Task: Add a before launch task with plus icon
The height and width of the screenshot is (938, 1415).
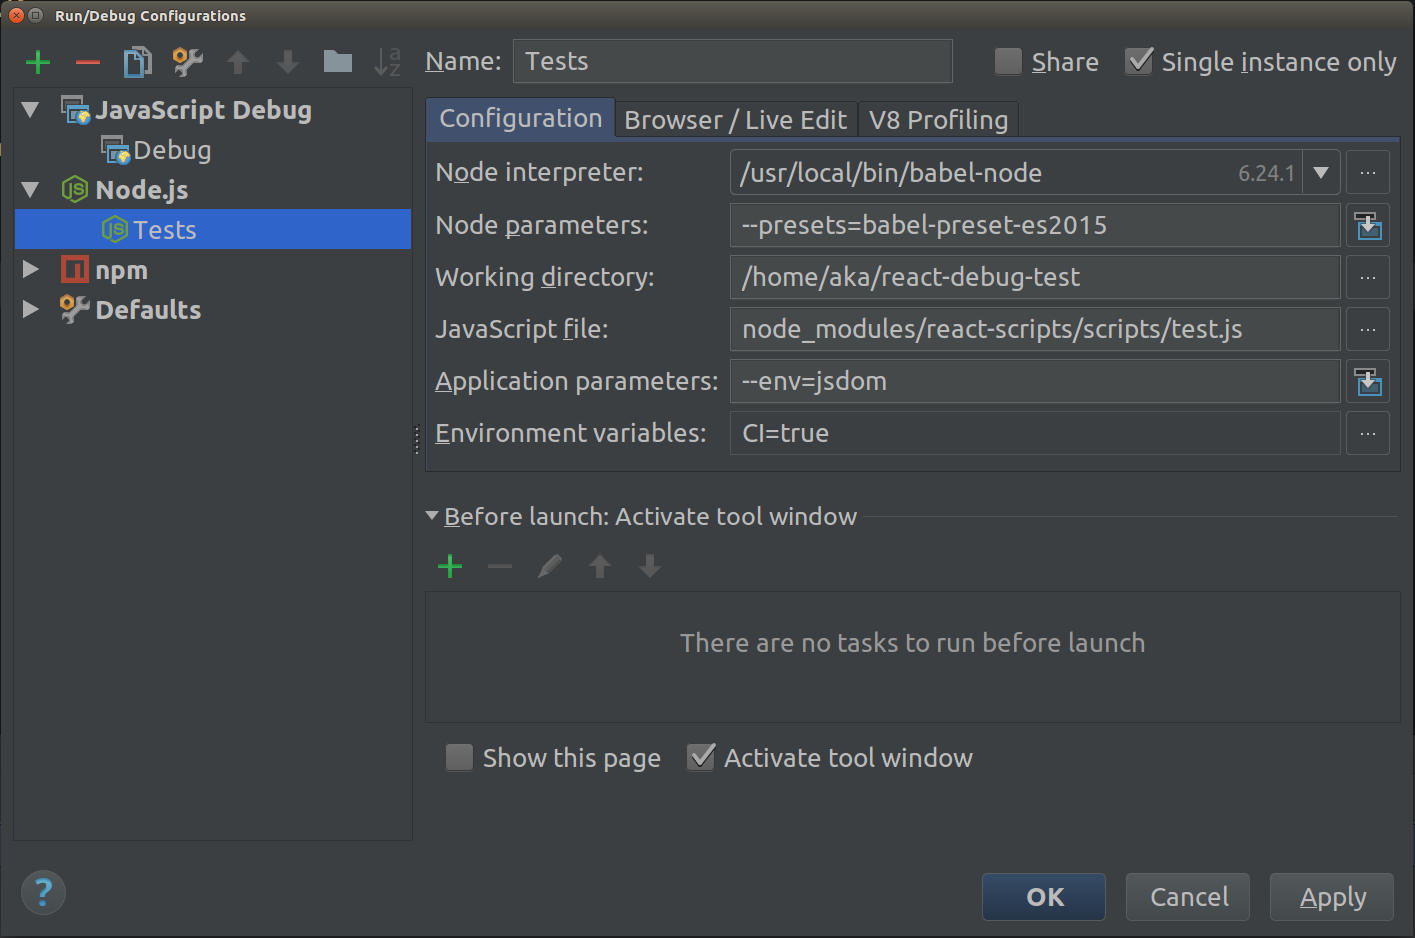Action: point(450,567)
